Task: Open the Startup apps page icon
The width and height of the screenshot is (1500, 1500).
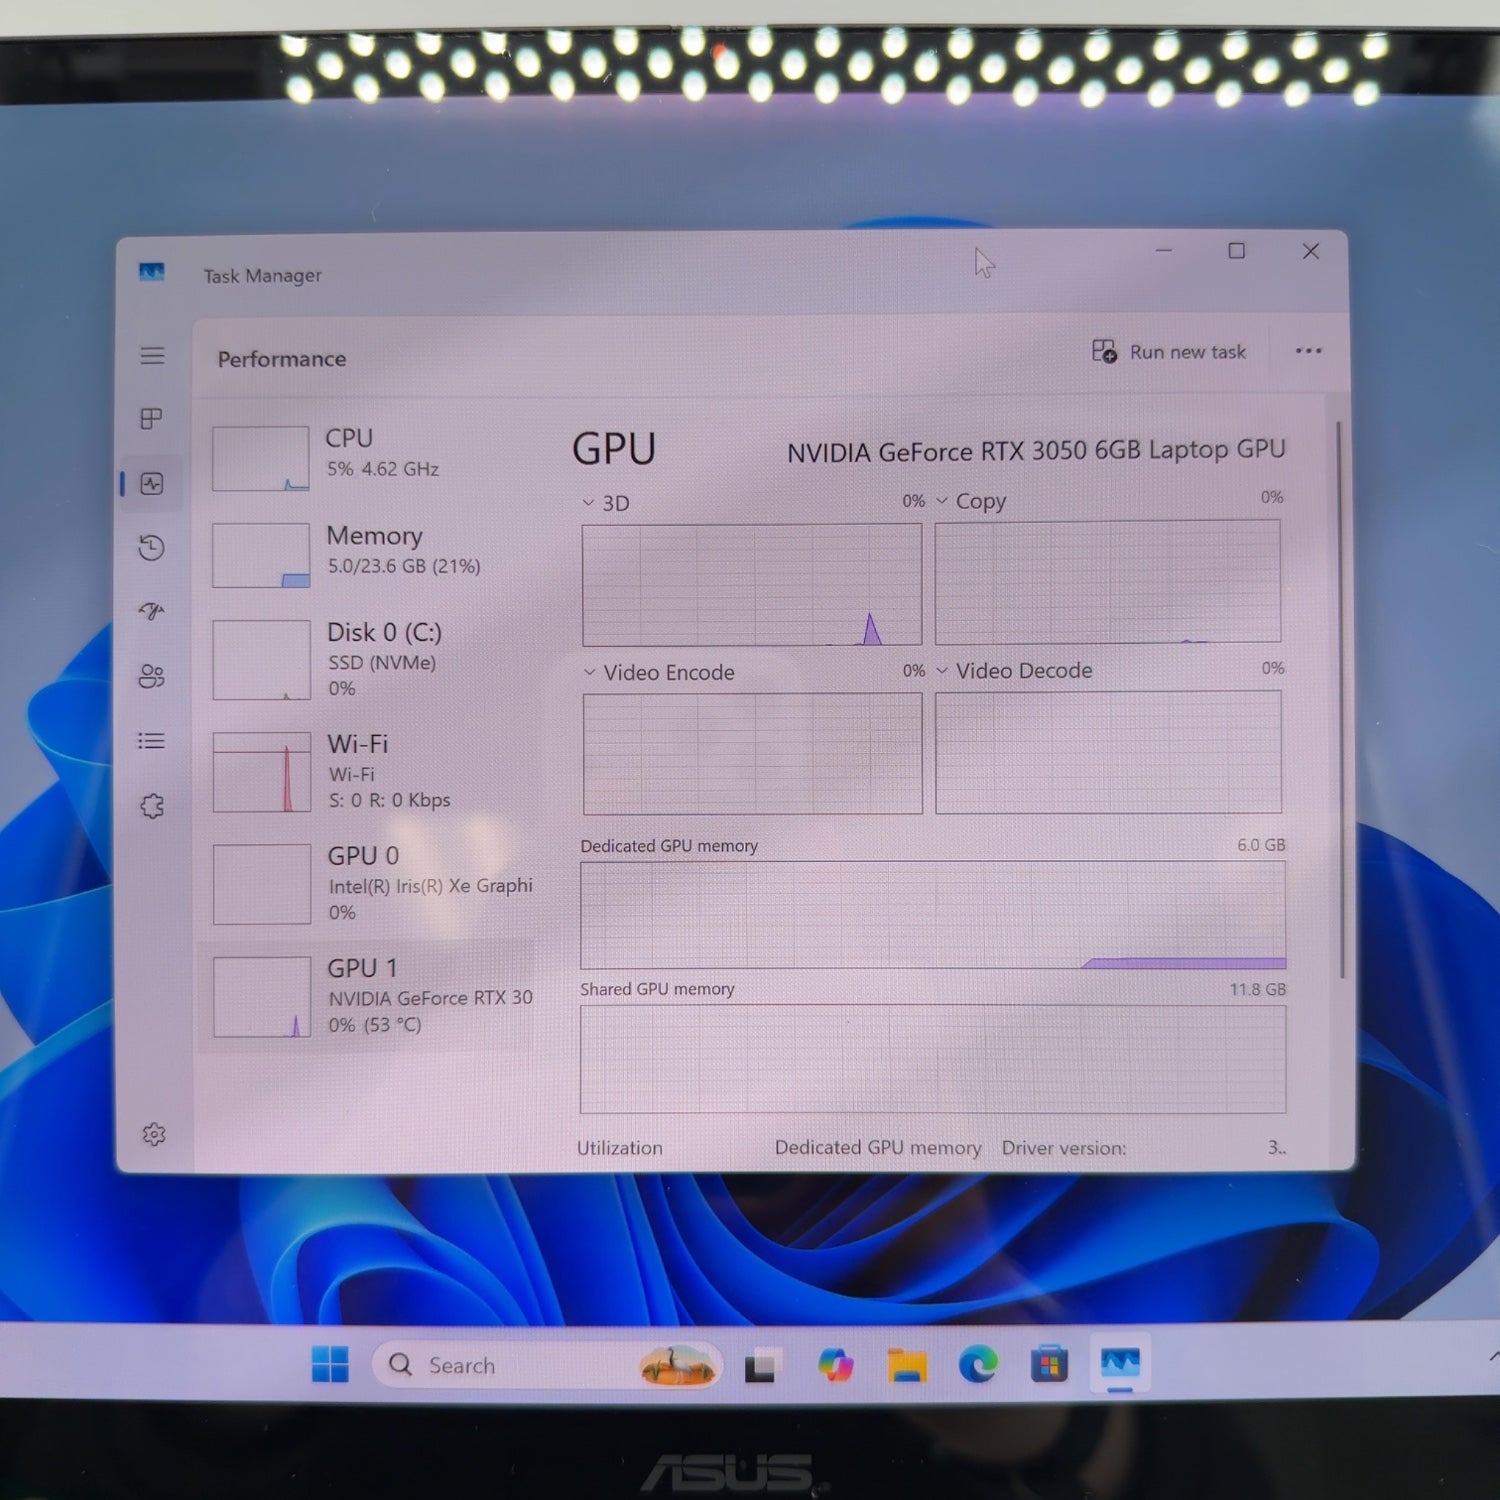Action: 152,611
